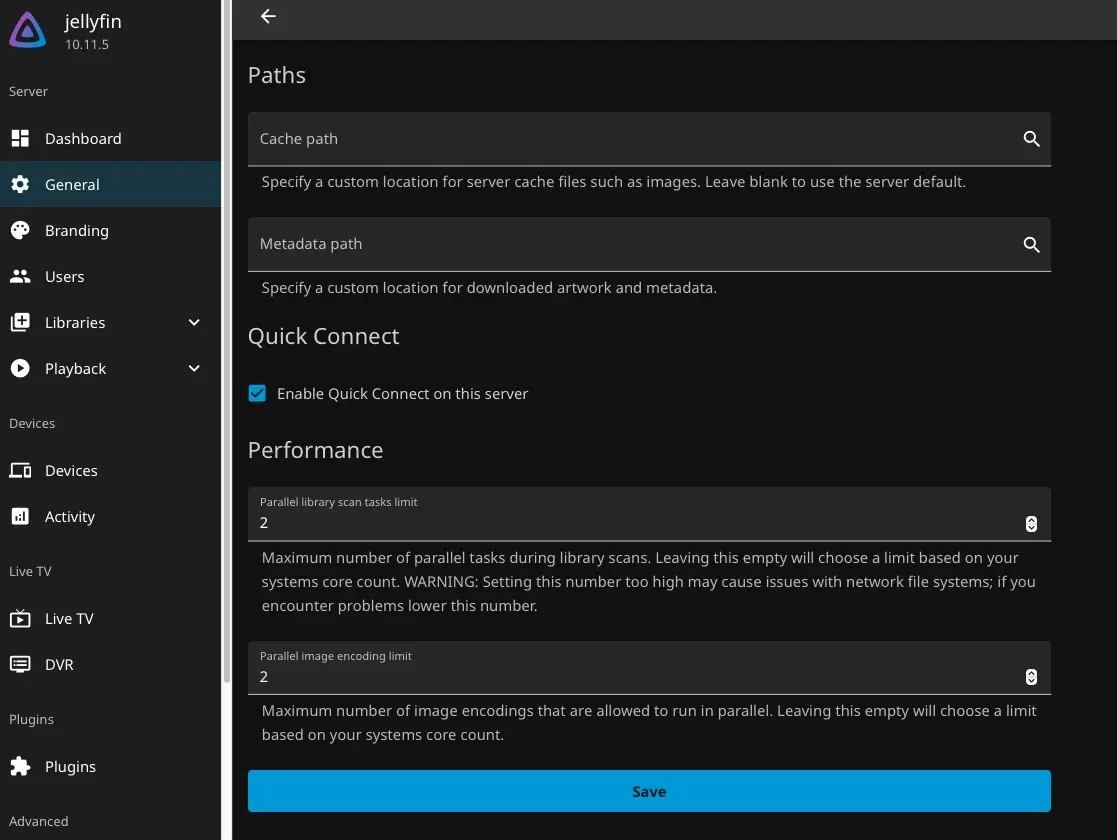The width and height of the screenshot is (1117, 840).
Task: Select General in the sidebar
Action: pos(72,185)
